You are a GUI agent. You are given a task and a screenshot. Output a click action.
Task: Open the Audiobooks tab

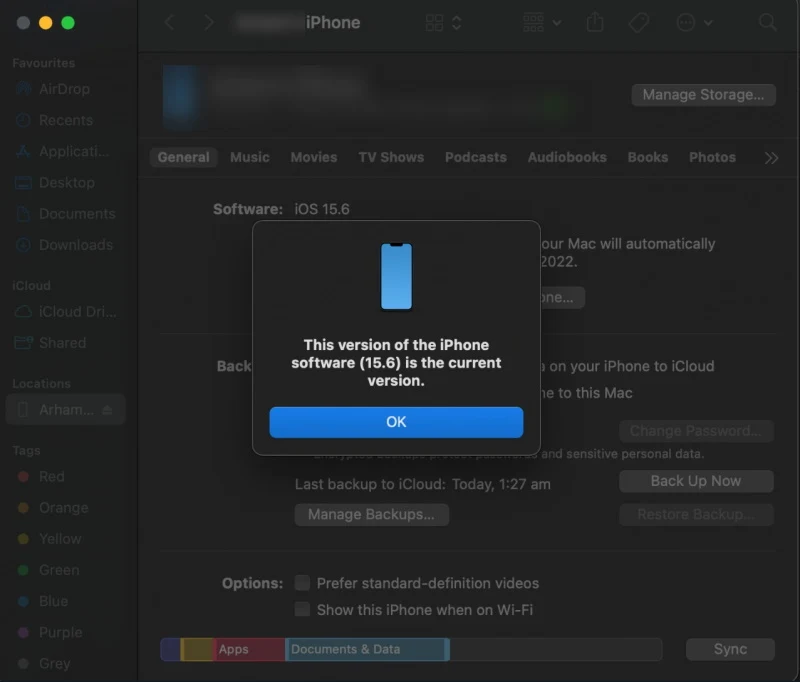pos(567,157)
